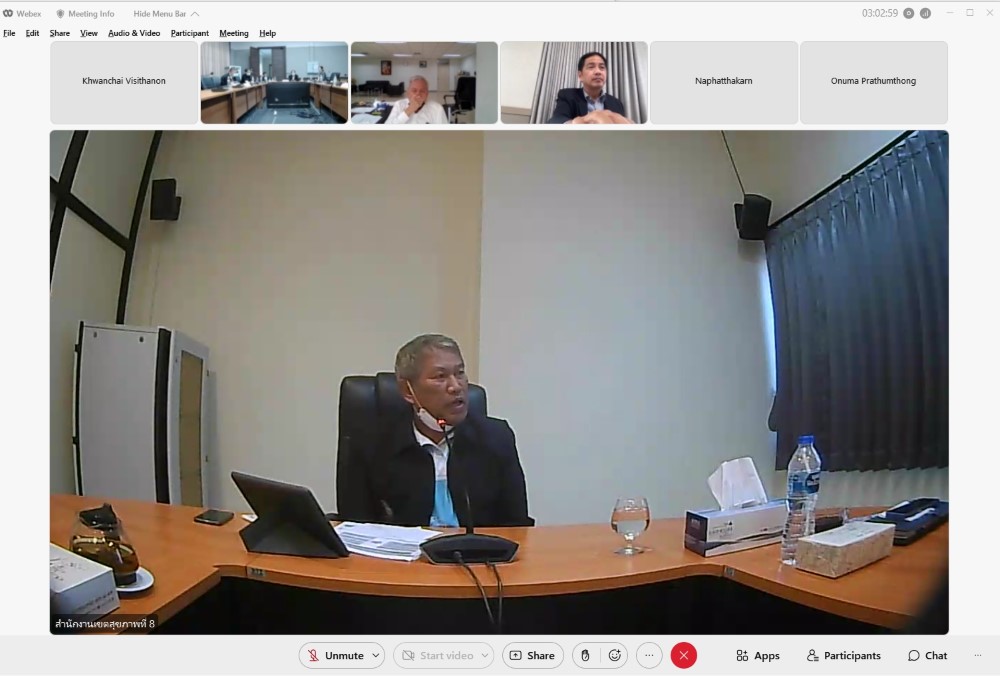1000x676 pixels.
Task: Open the Apps panel
Action: pos(757,656)
